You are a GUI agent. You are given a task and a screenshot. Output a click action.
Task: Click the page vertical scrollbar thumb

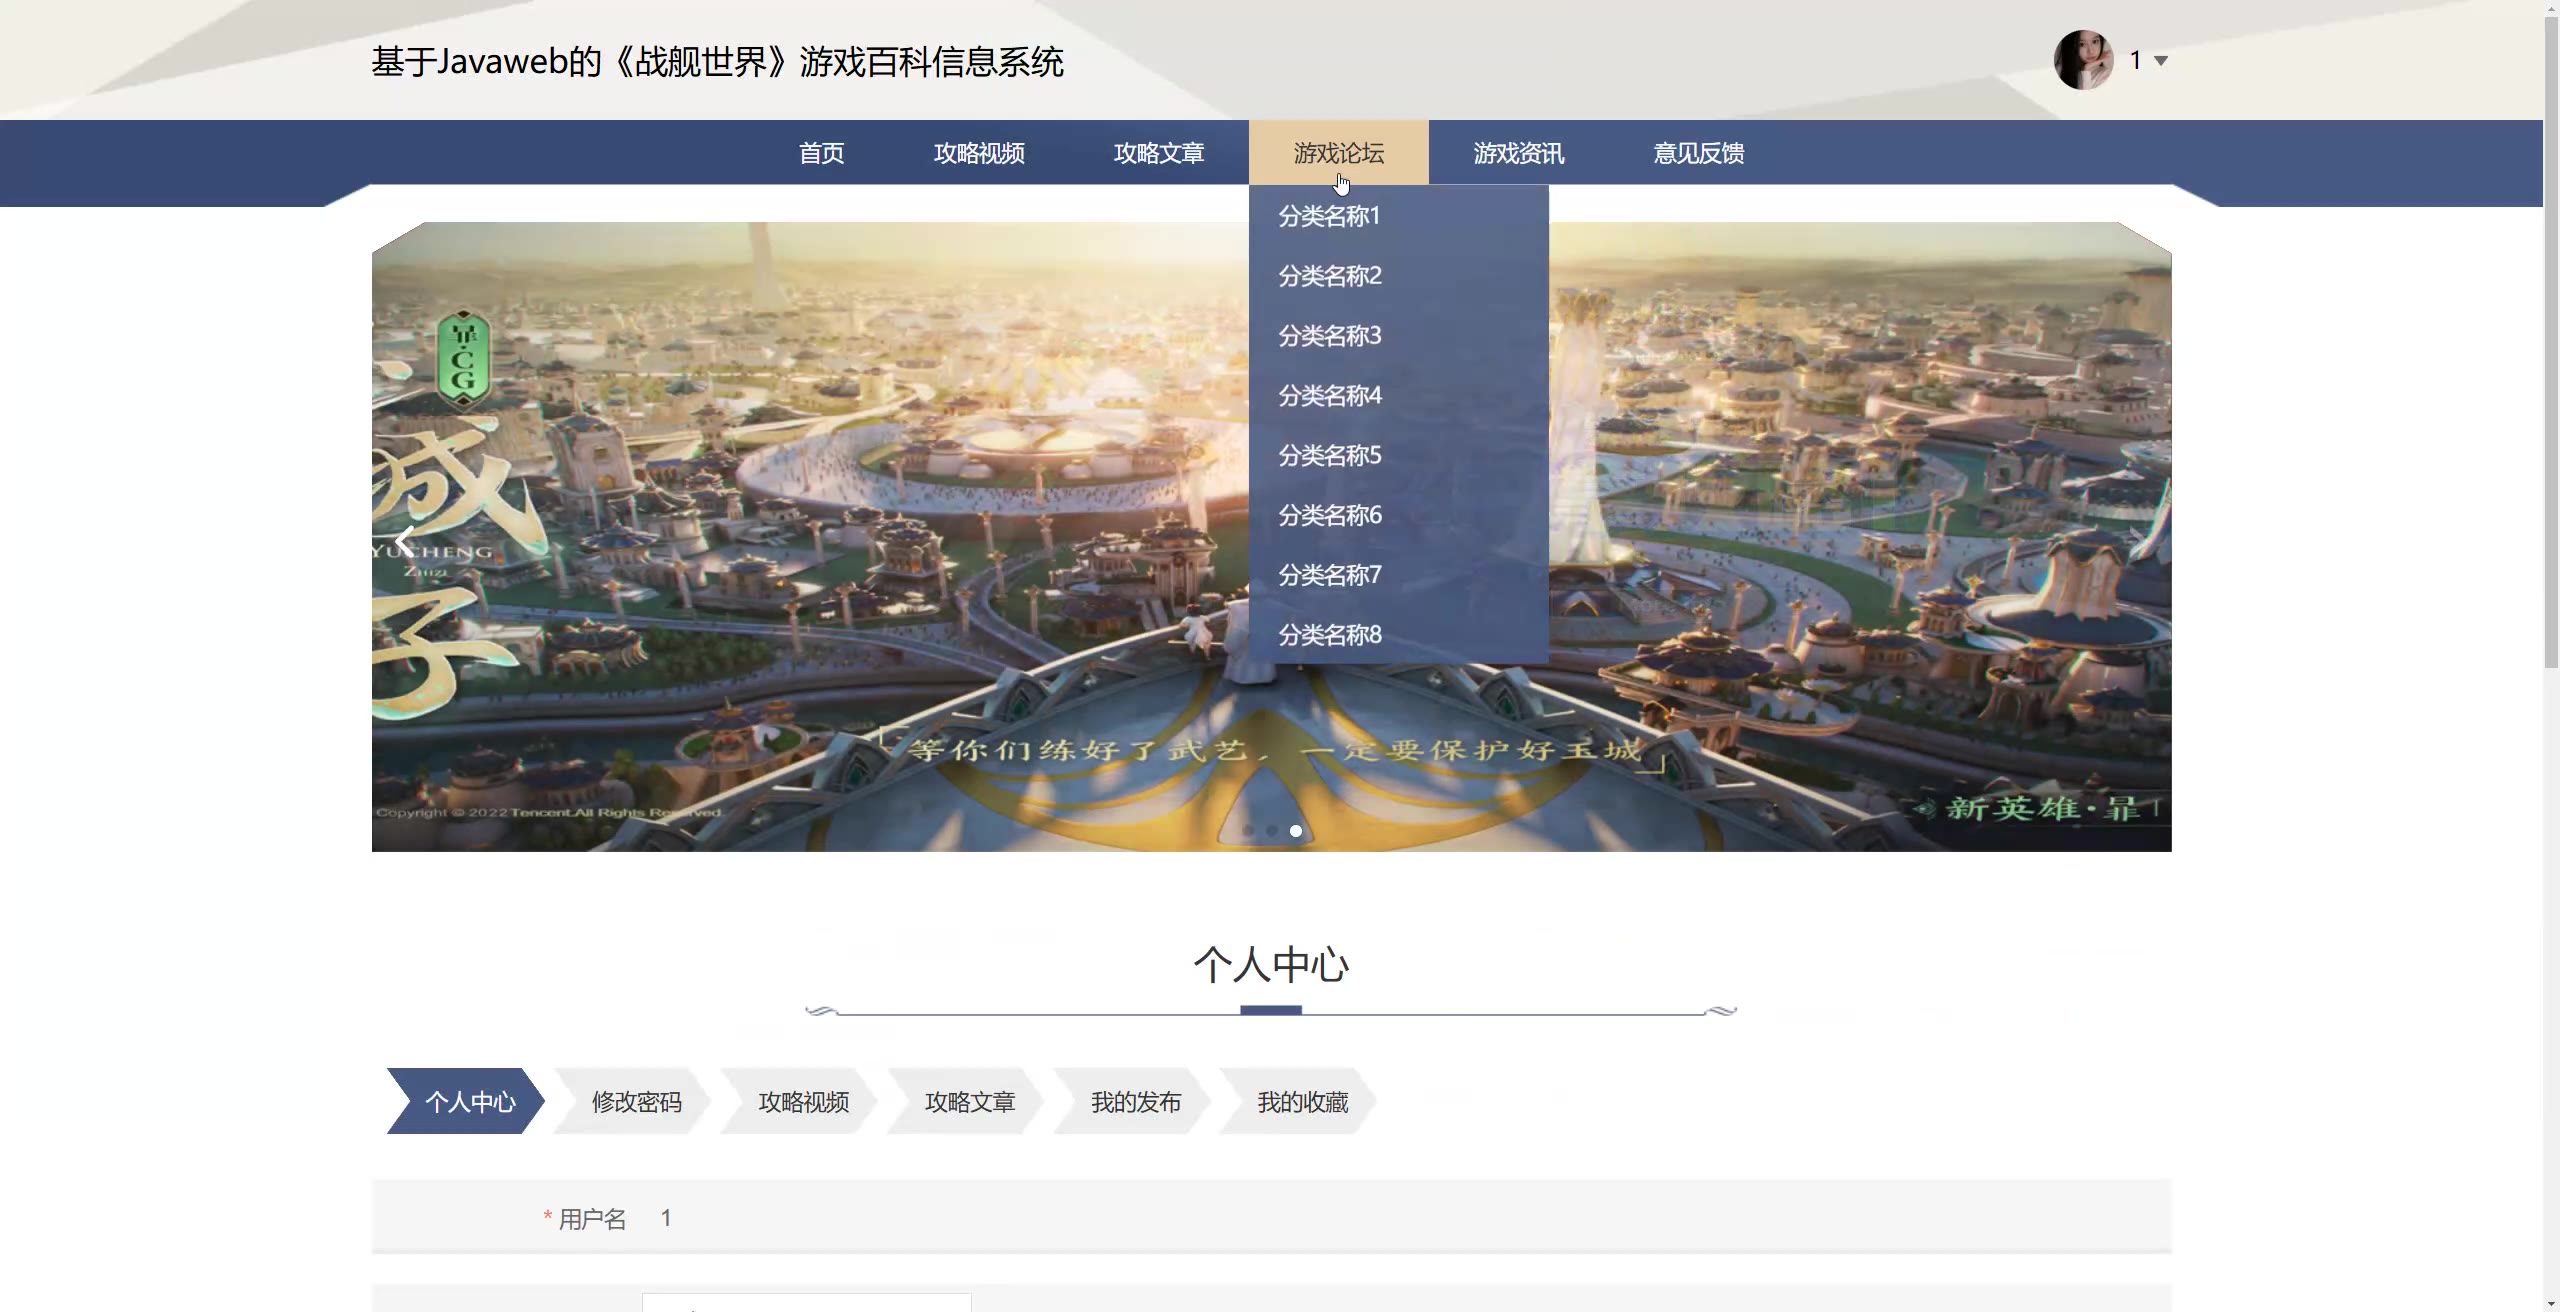point(2551,340)
